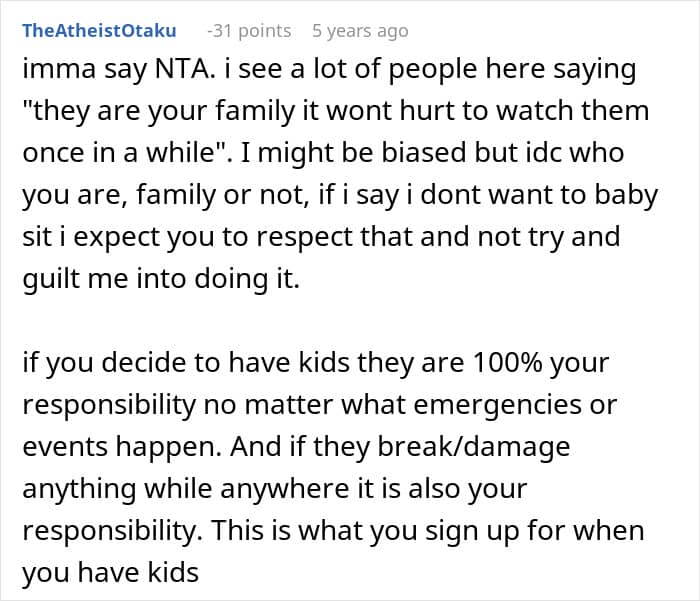Click the words "baby sit" at line end

(619, 195)
